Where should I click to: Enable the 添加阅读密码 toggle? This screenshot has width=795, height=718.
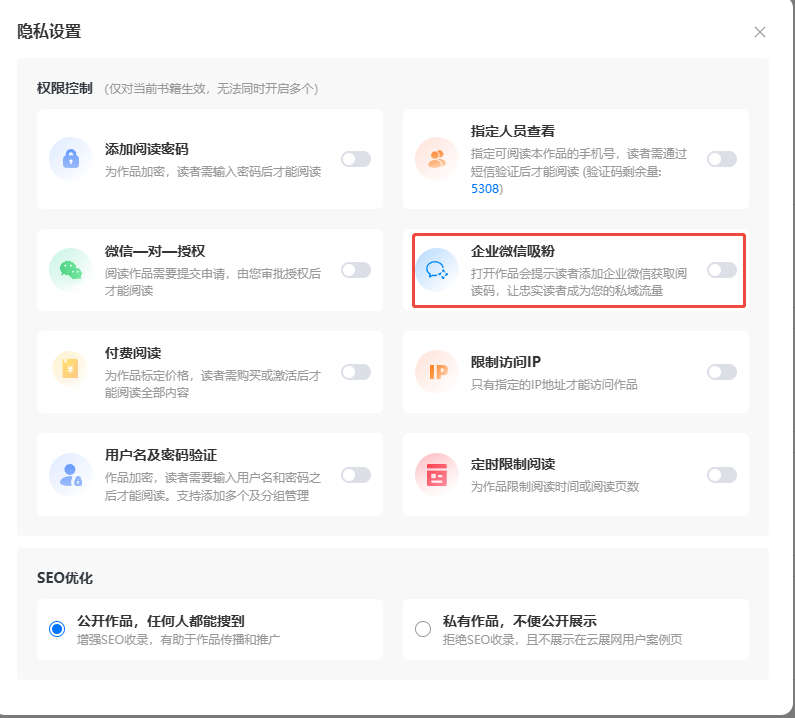[x=355, y=159]
